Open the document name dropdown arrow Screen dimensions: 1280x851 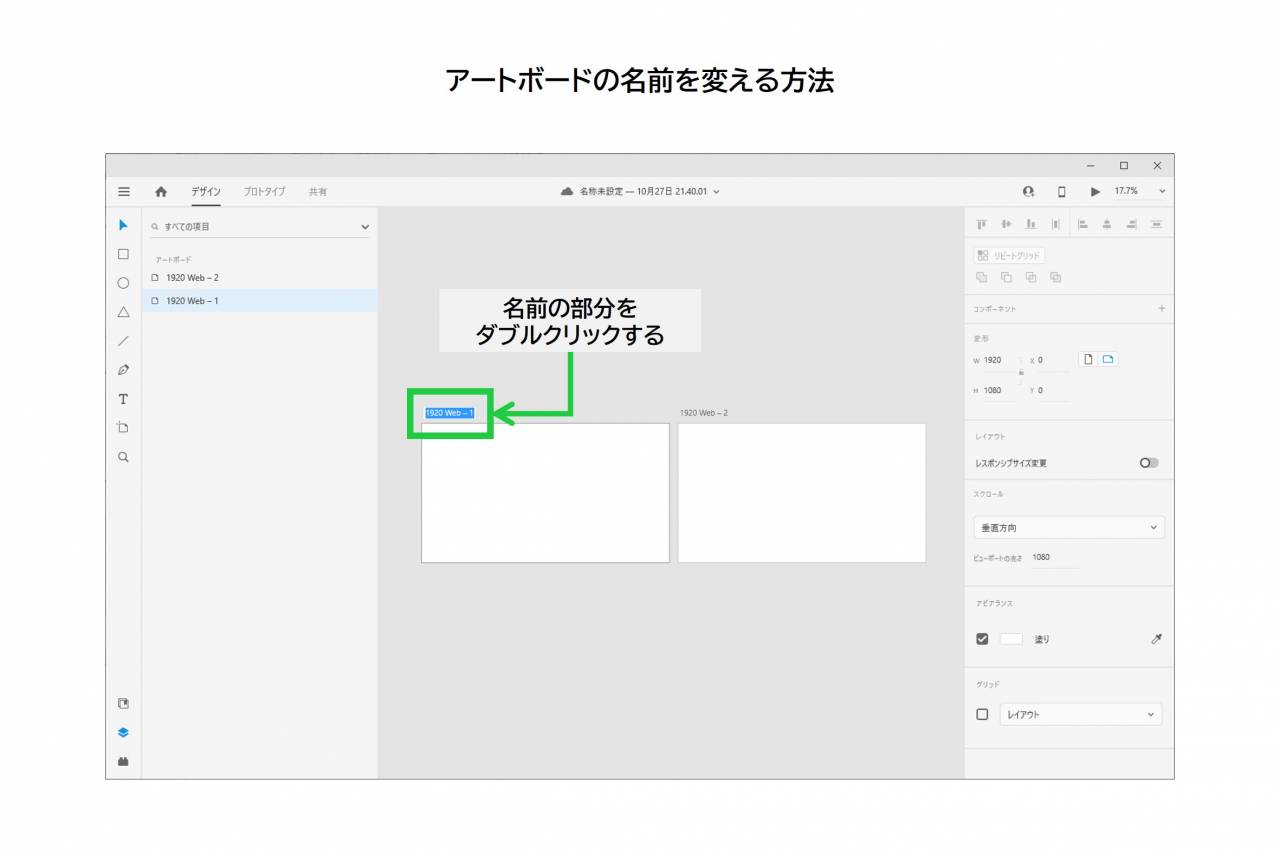point(716,192)
